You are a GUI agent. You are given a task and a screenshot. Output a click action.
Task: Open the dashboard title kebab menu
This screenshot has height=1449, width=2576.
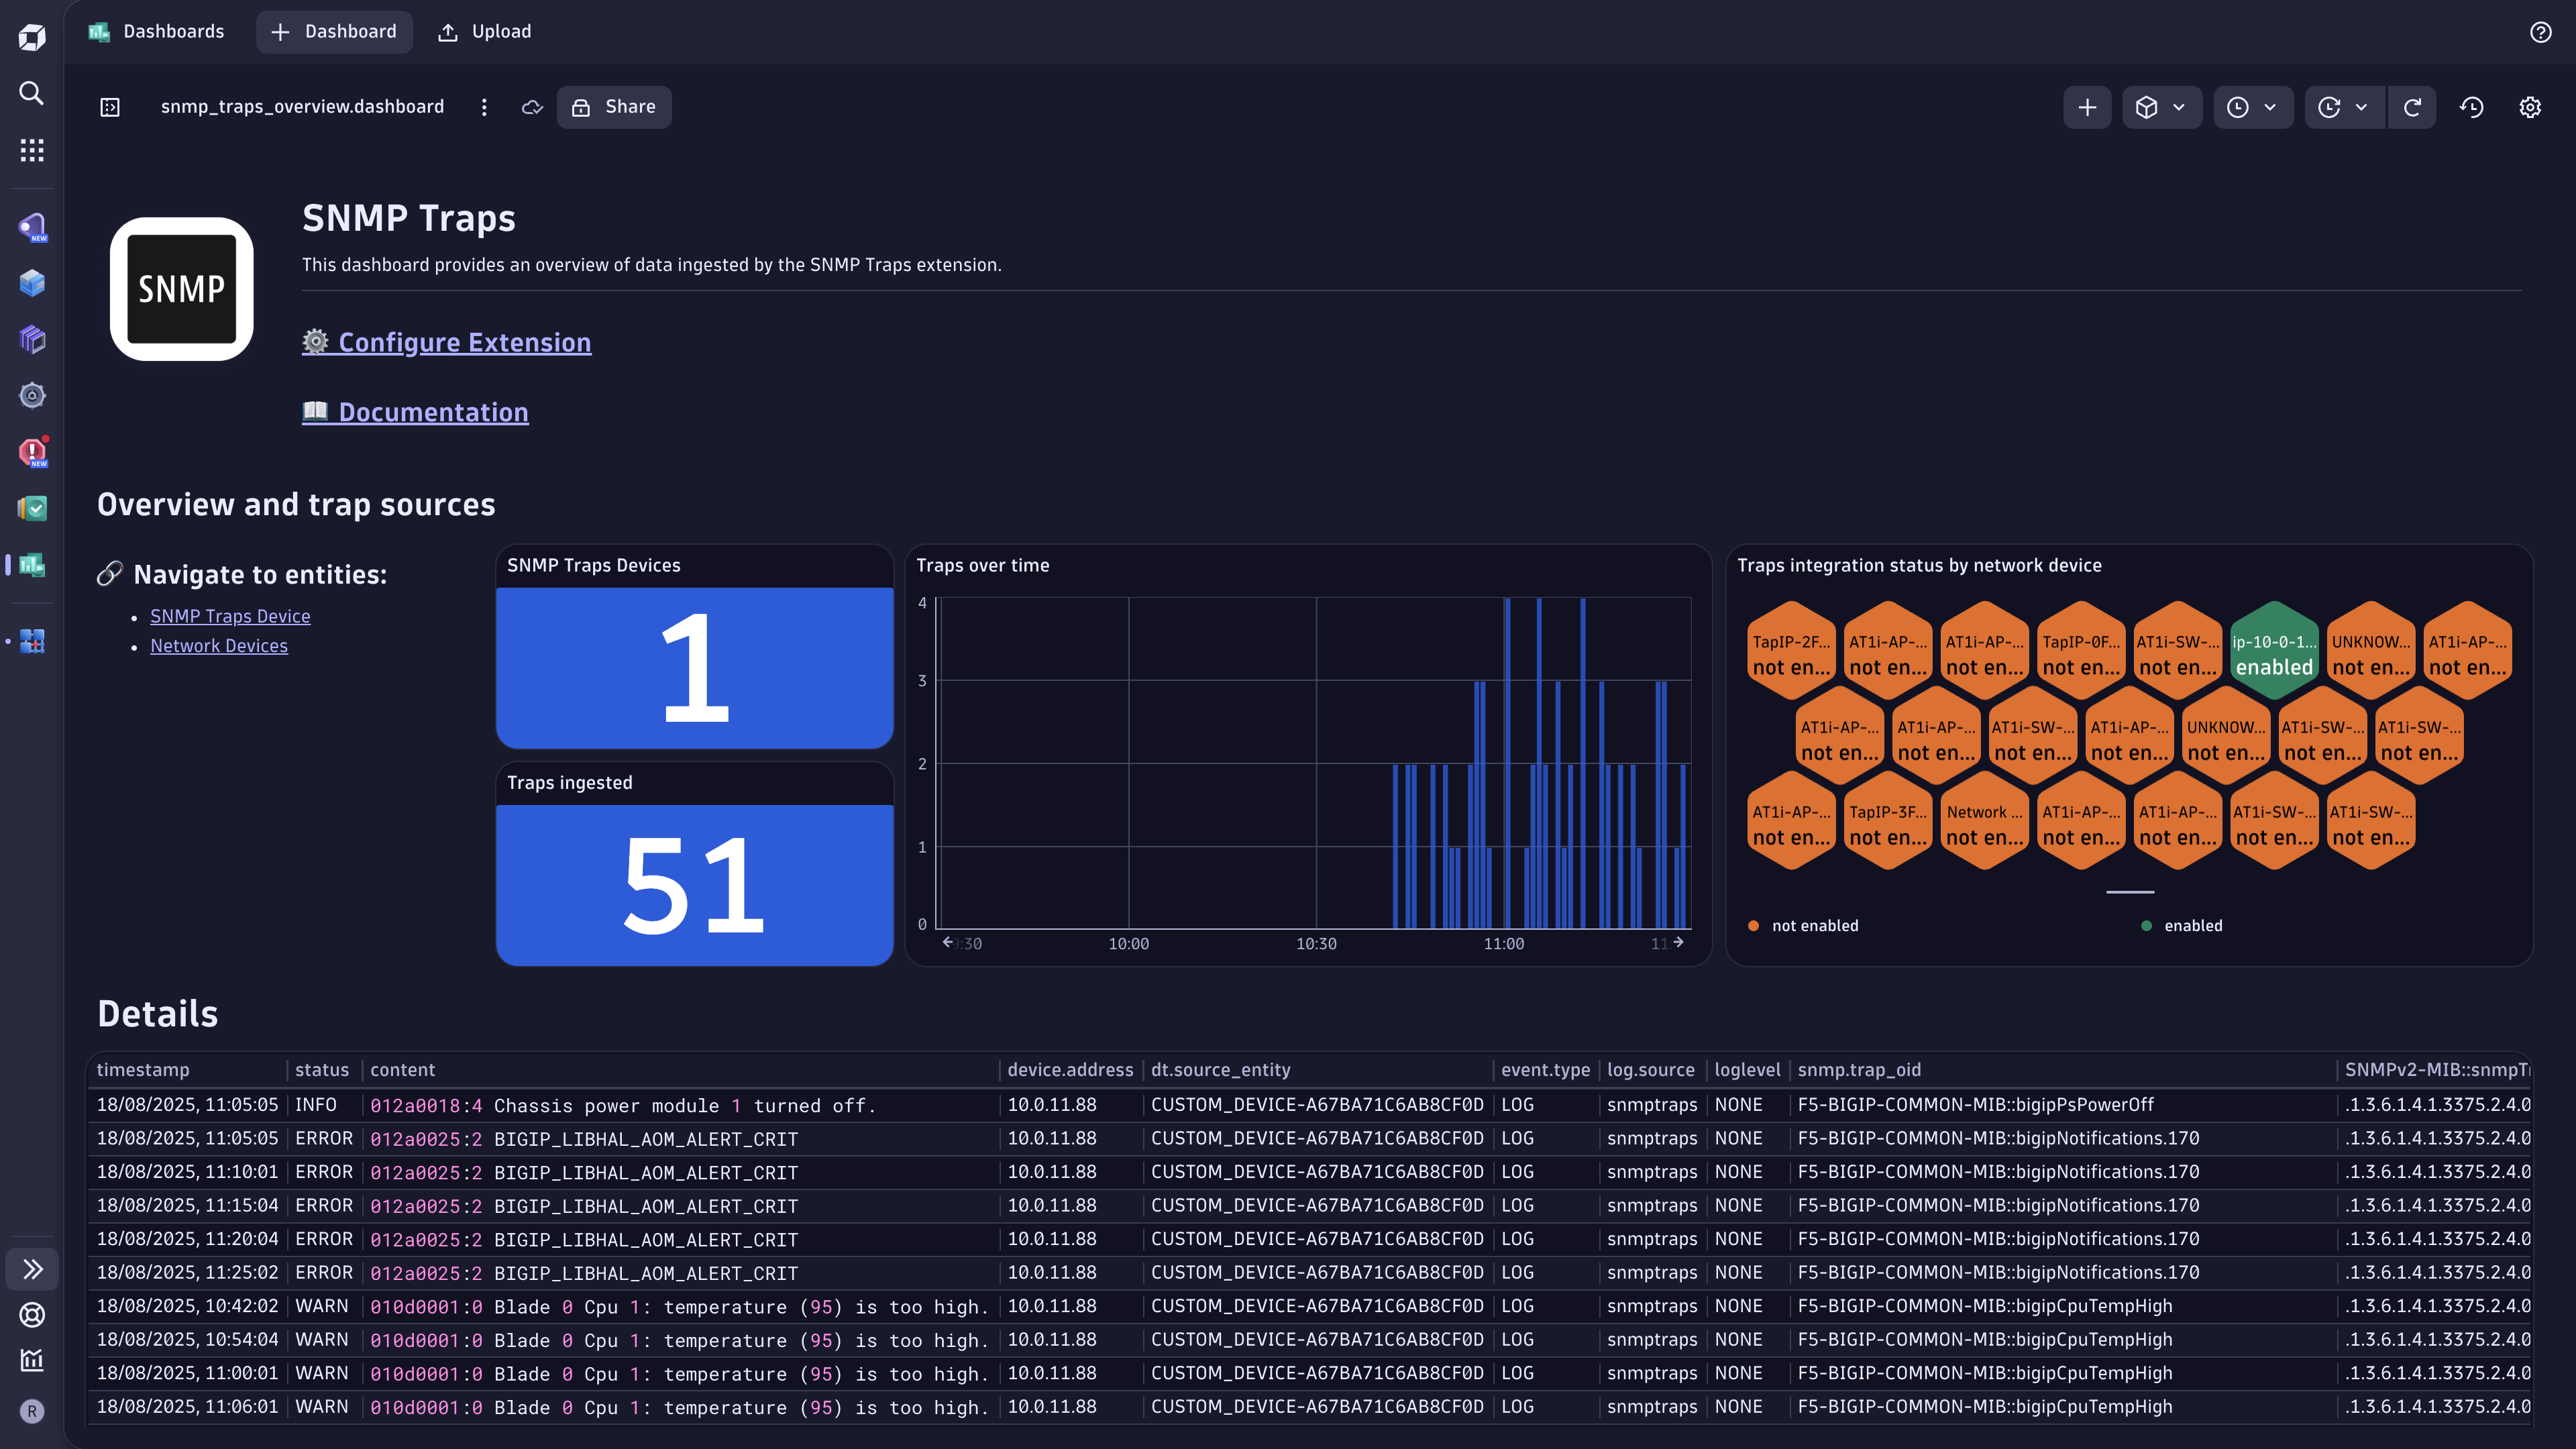484,107
